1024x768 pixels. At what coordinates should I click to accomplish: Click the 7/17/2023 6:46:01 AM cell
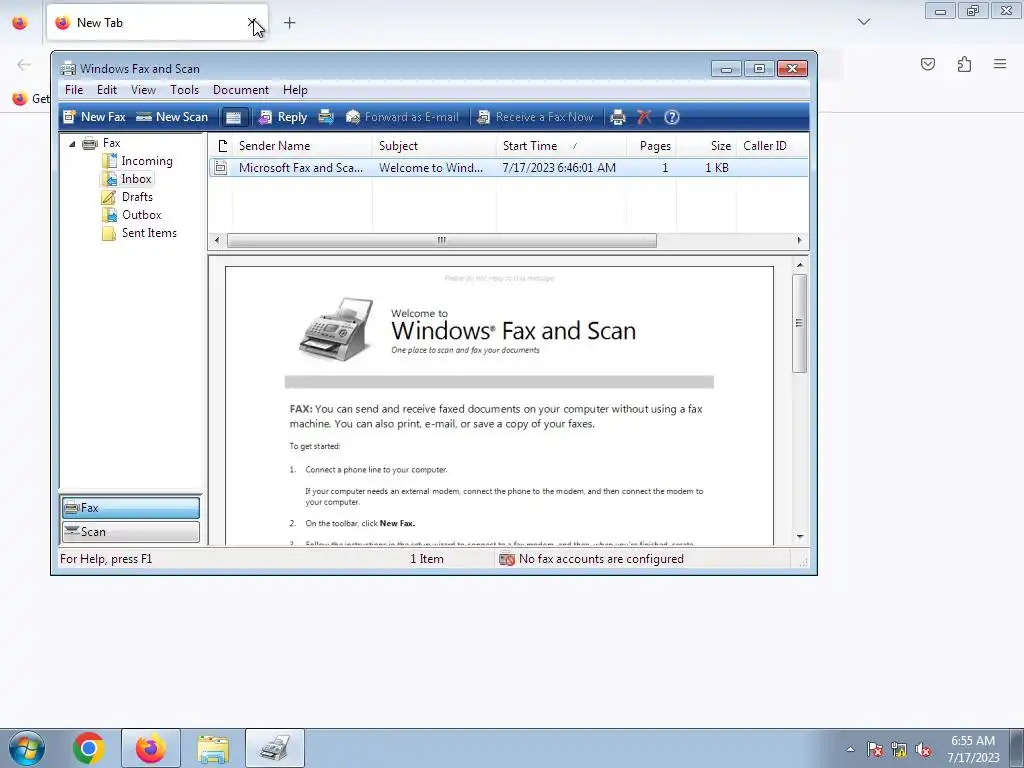tap(559, 168)
